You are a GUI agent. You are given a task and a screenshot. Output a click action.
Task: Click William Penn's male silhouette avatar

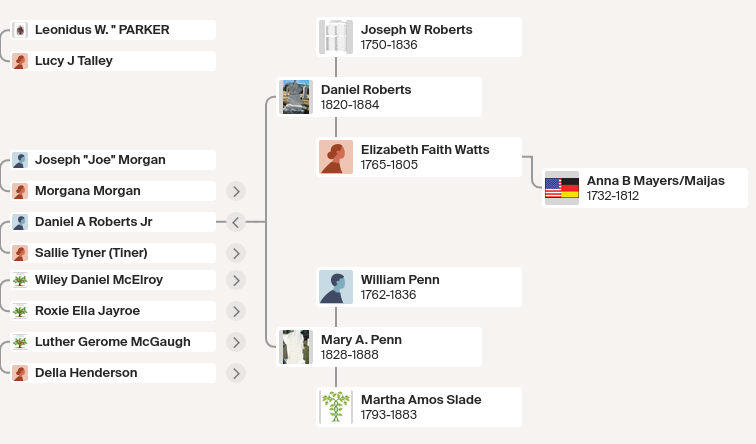coord(336,287)
